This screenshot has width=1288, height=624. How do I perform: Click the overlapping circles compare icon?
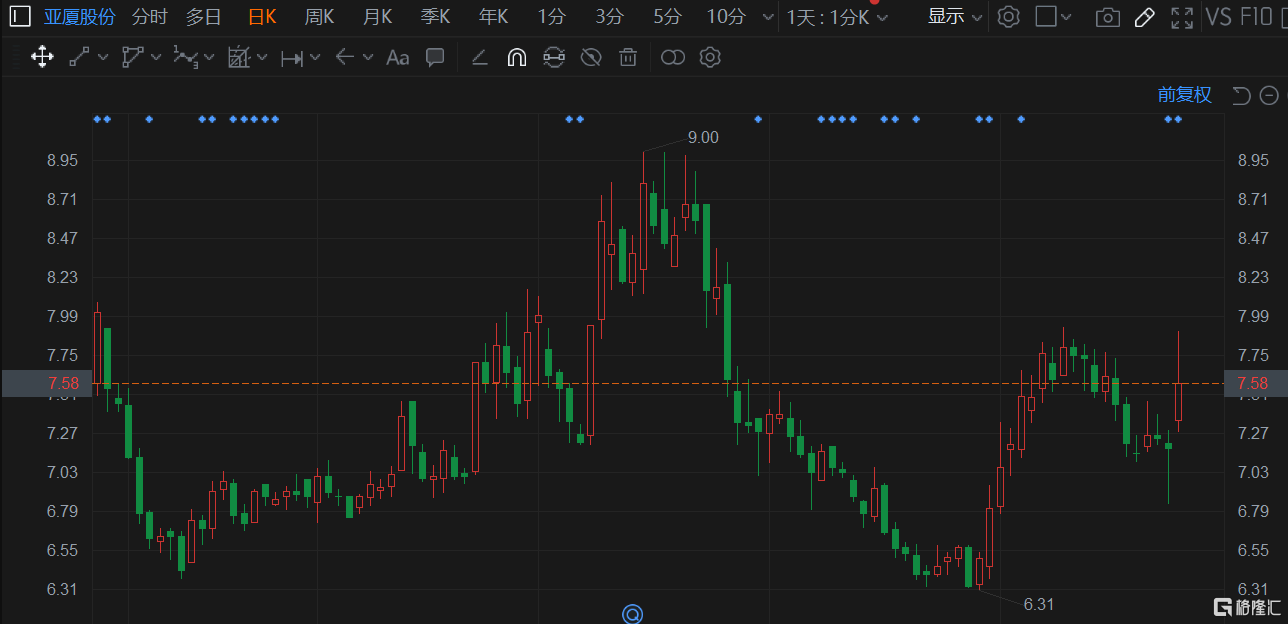tap(672, 57)
